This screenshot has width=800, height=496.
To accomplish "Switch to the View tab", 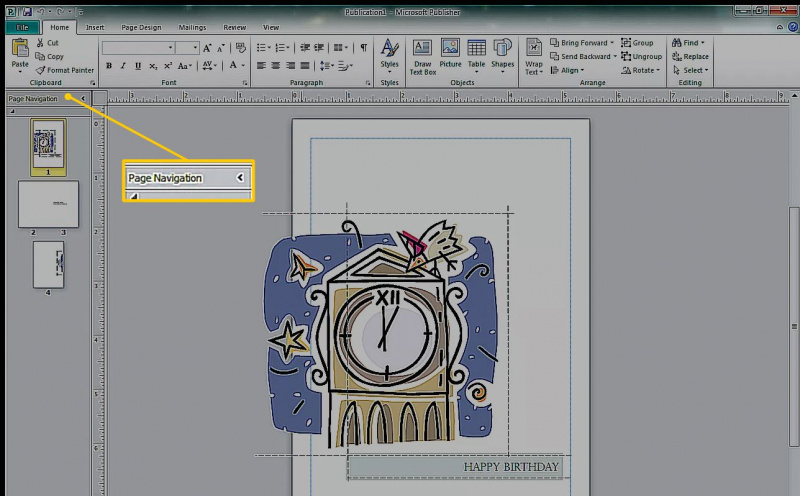I will (x=271, y=28).
